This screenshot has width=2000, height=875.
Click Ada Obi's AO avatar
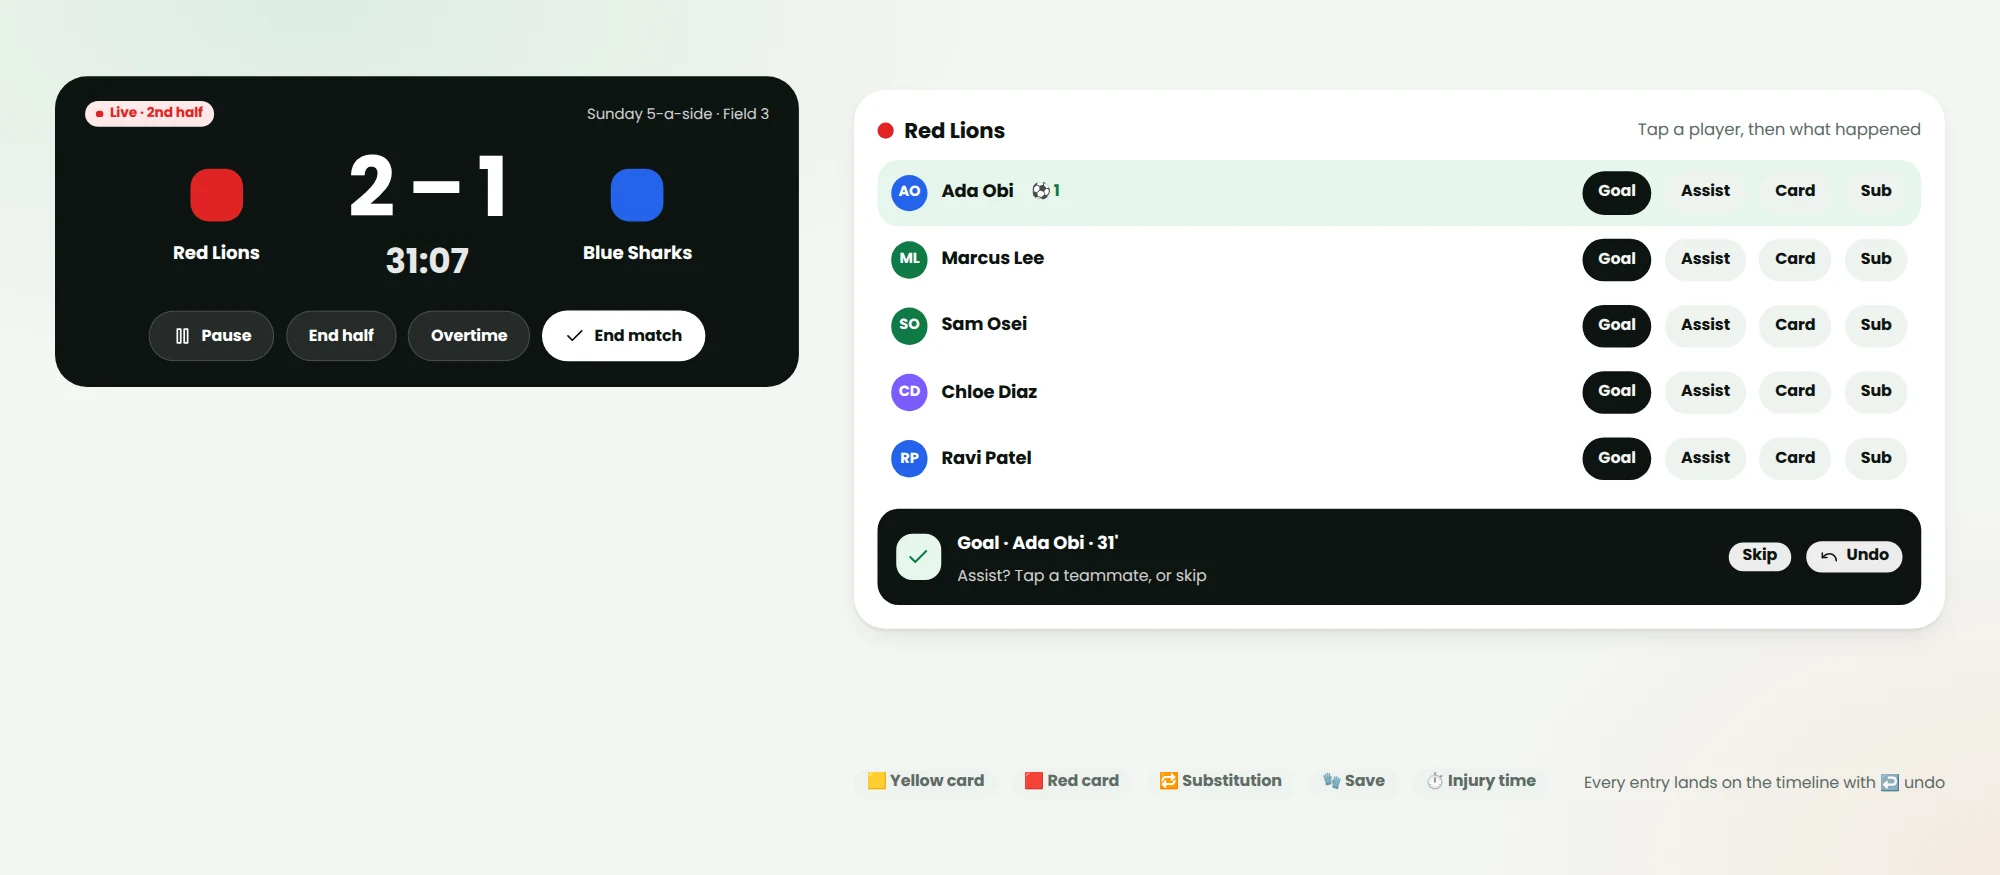909,191
